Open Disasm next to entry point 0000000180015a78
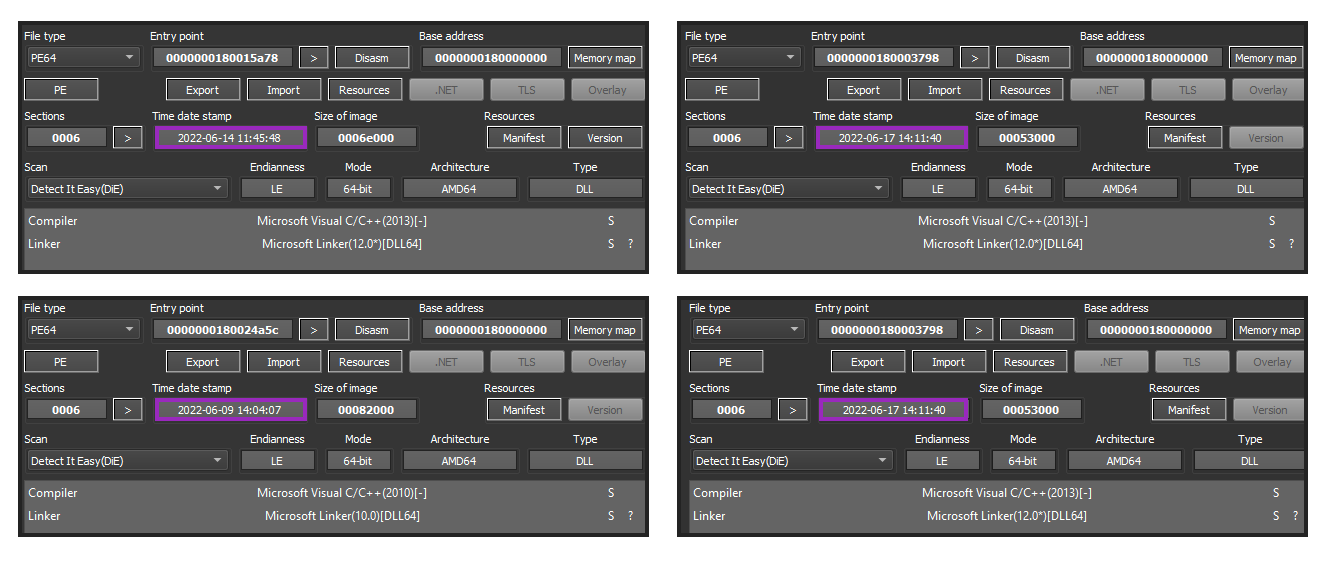The image size is (1341, 574). tap(371, 58)
